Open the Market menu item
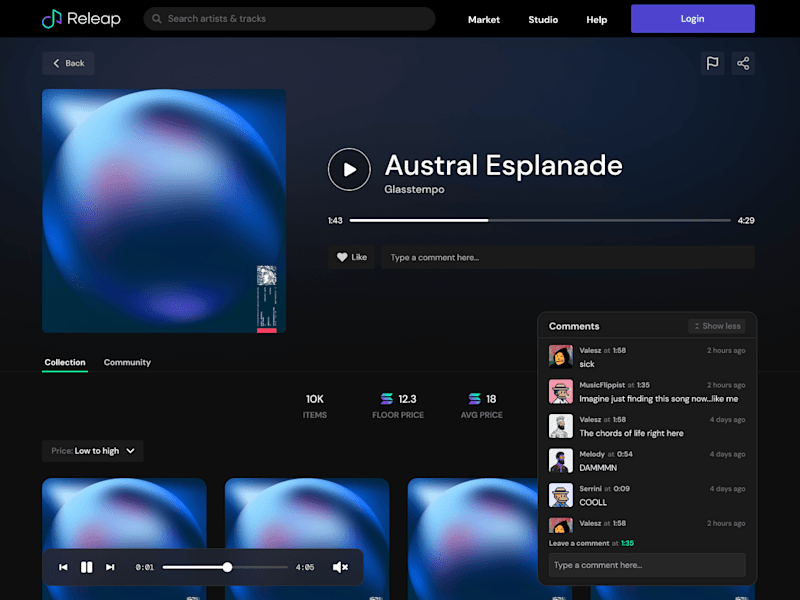Image resolution: width=800 pixels, height=600 pixels. pos(484,19)
